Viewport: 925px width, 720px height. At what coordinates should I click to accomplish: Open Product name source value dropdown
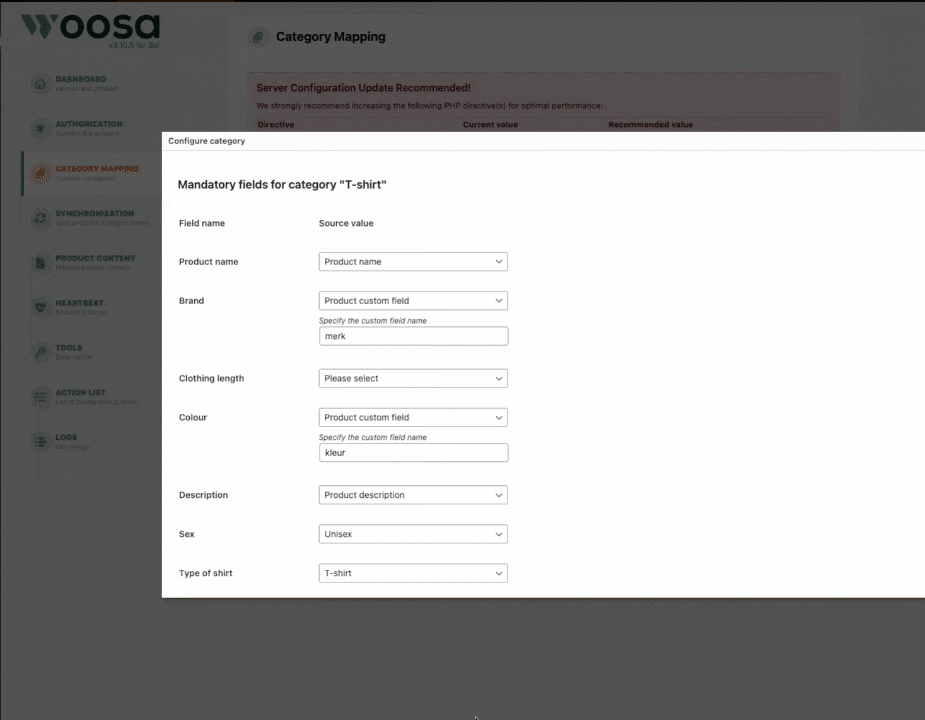coord(413,261)
